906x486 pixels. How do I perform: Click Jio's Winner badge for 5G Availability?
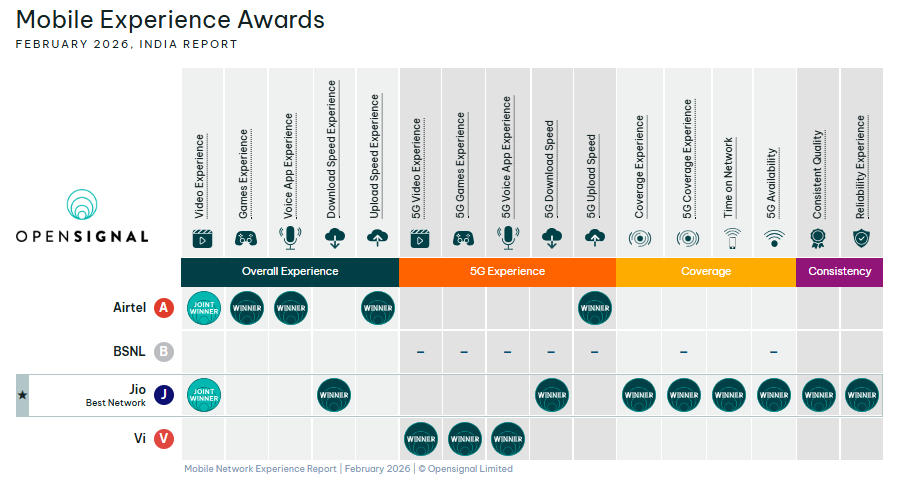tap(774, 395)
